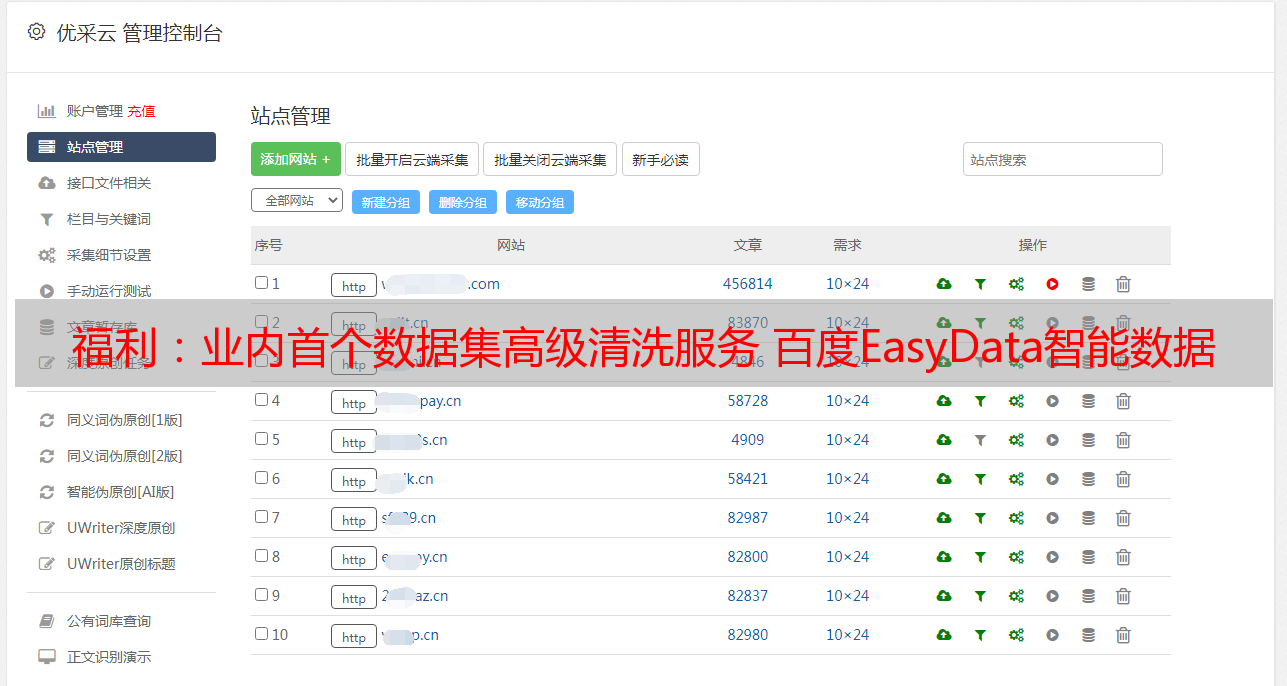The height and width of the screenshot is (686, 1287).
Task: Click the 新建分组 button
Action: (x=385, y=202)
